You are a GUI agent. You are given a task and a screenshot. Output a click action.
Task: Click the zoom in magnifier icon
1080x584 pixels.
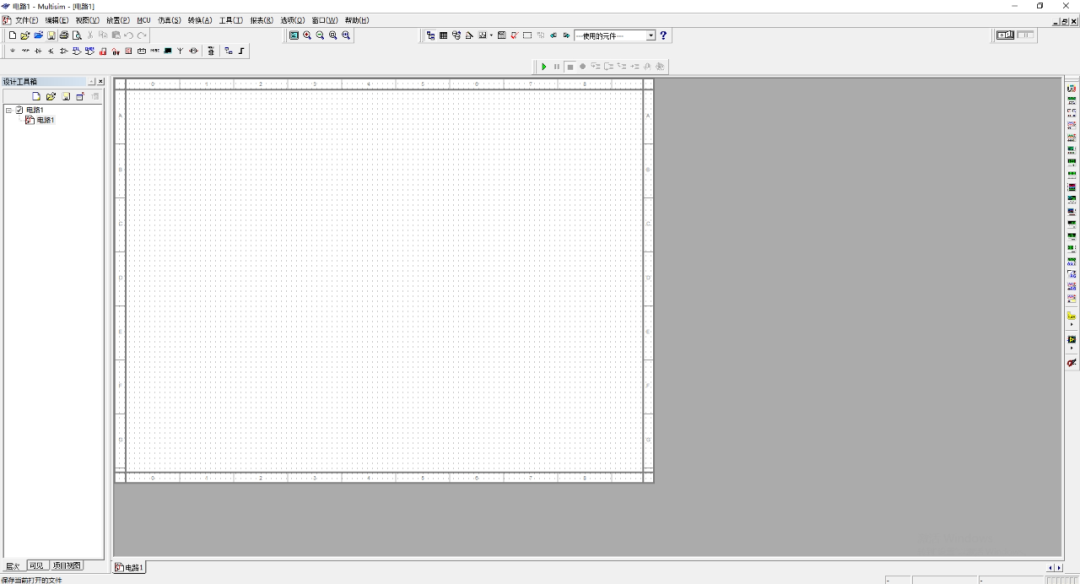point(307,35)
